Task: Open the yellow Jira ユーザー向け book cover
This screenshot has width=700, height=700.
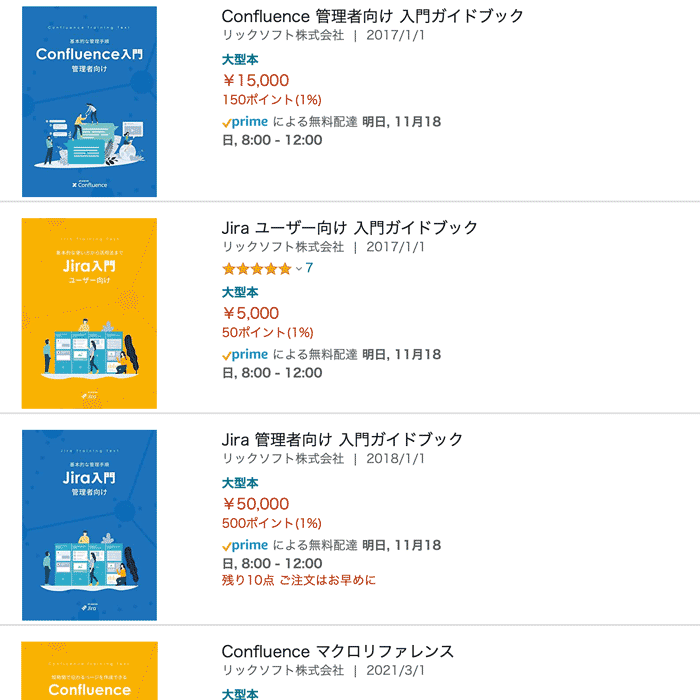Action: click(89, 313)
